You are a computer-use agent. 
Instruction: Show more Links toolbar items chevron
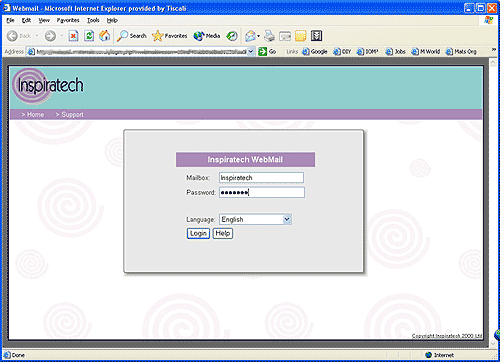494,50
